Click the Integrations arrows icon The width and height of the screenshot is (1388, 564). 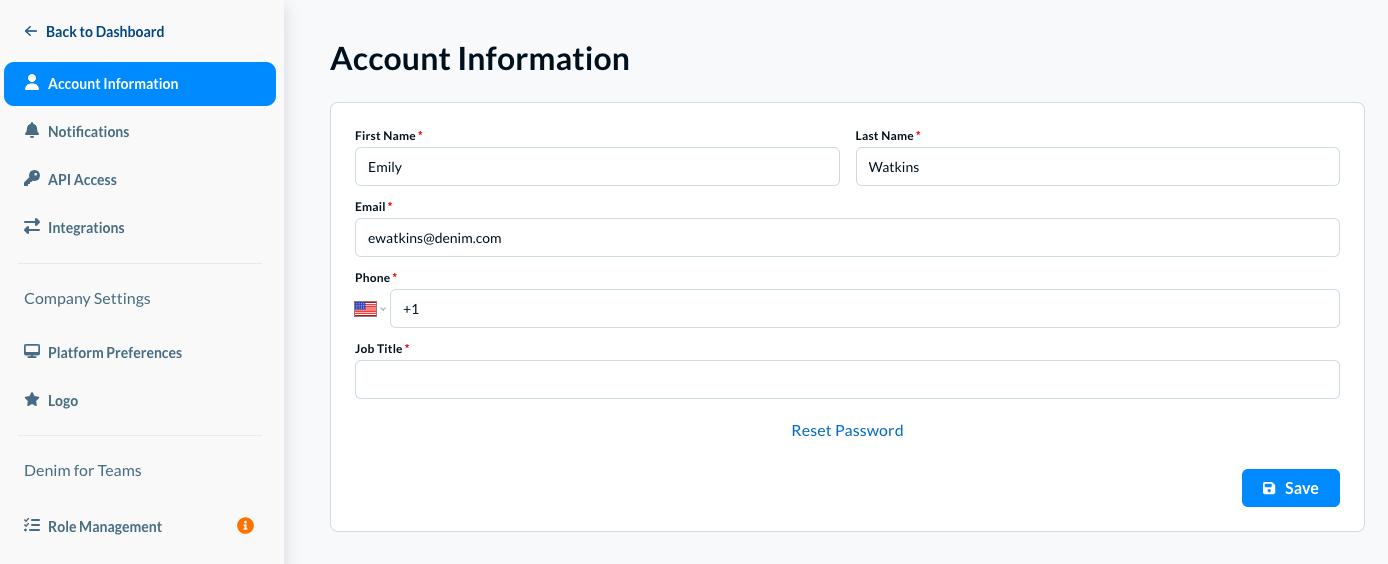point(32,227)
